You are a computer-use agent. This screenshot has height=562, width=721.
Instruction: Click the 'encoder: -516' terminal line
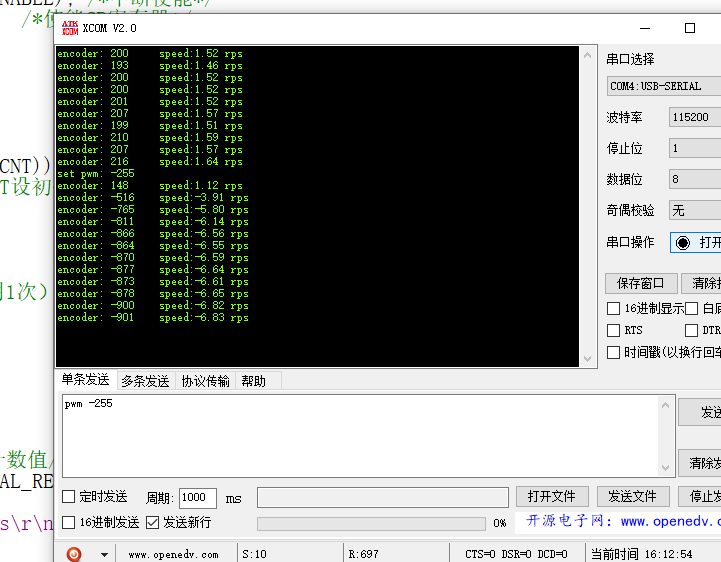[x=153, y=198]
